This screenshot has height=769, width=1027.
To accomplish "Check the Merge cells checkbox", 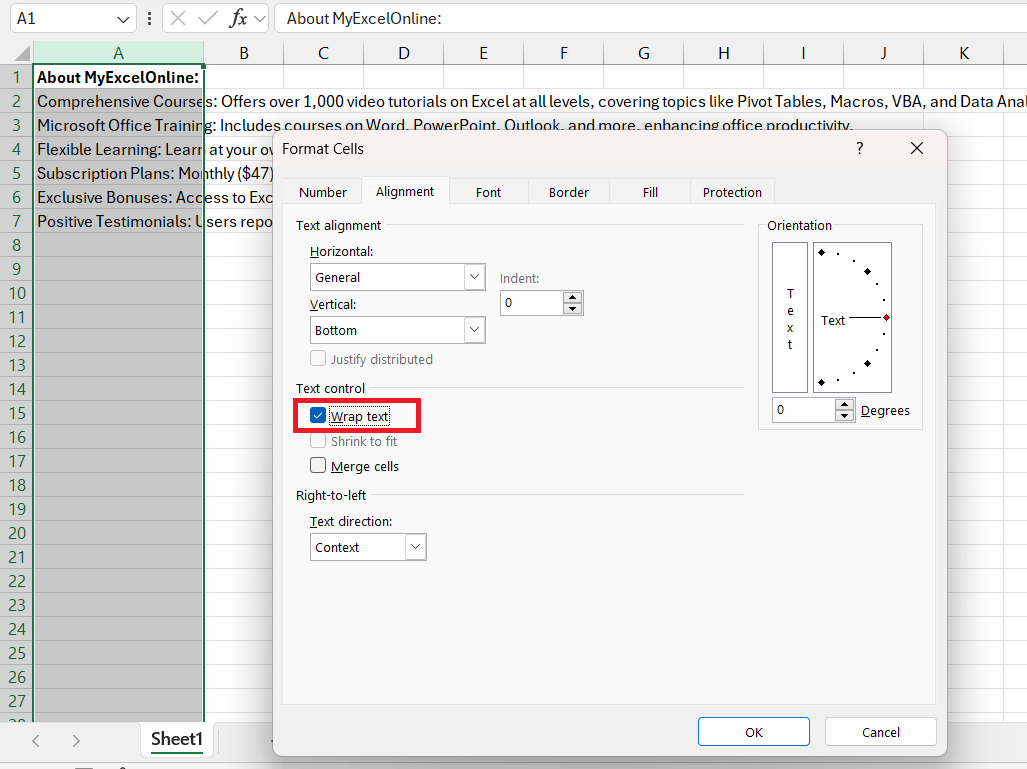I will click(318, 465).
